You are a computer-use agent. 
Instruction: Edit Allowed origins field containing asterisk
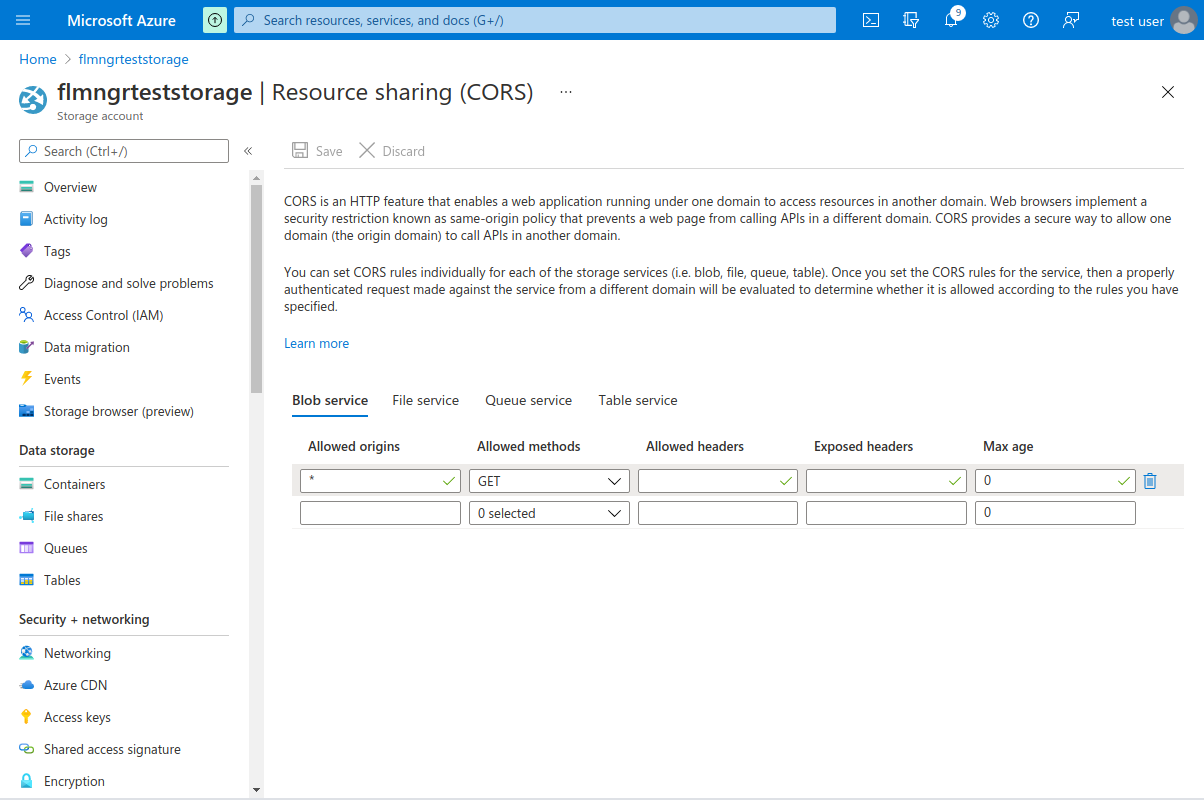click(x=380, y=481)
